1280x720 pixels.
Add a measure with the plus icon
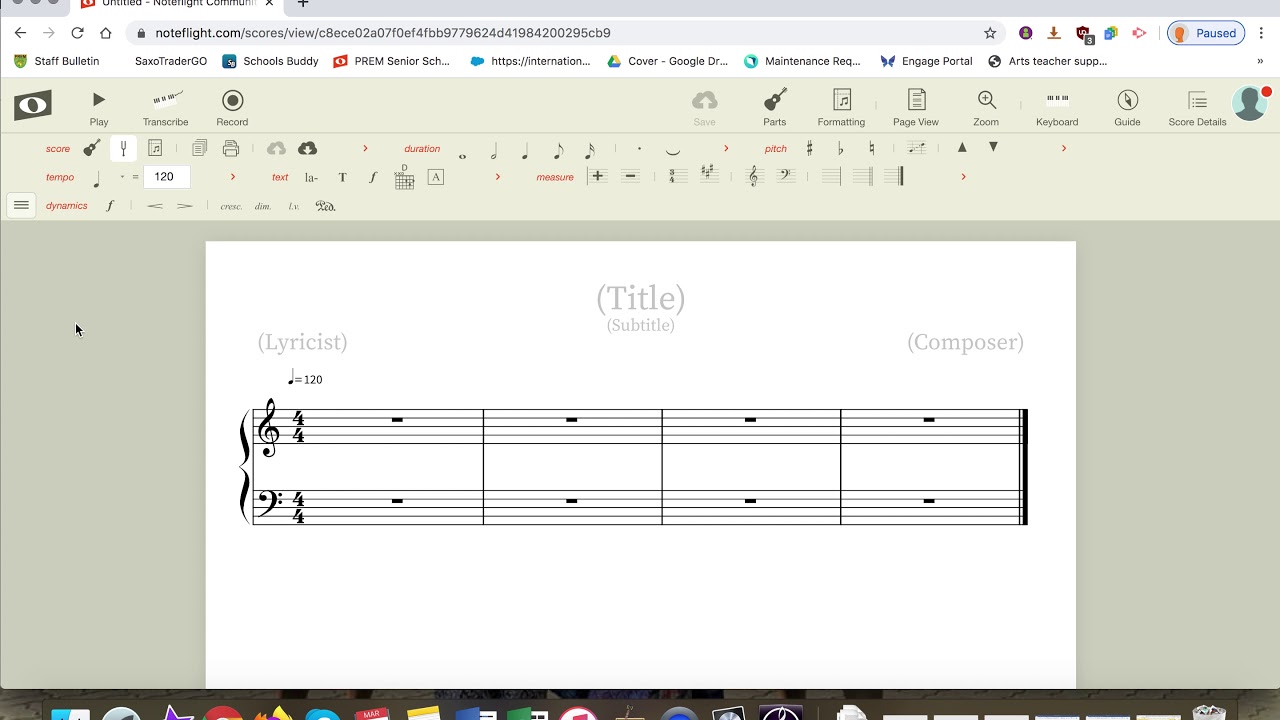point(598,176)
